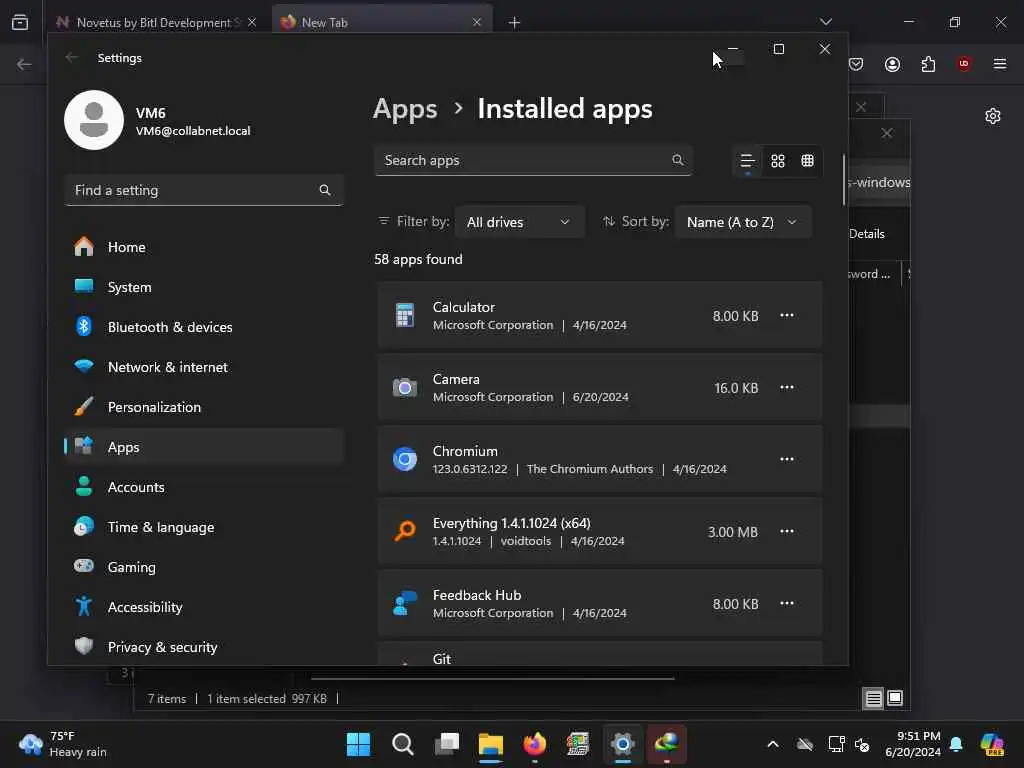The width and height of the screenshot is (1024, 768).
Task: Click the Camera app icon
Action: 405,388
